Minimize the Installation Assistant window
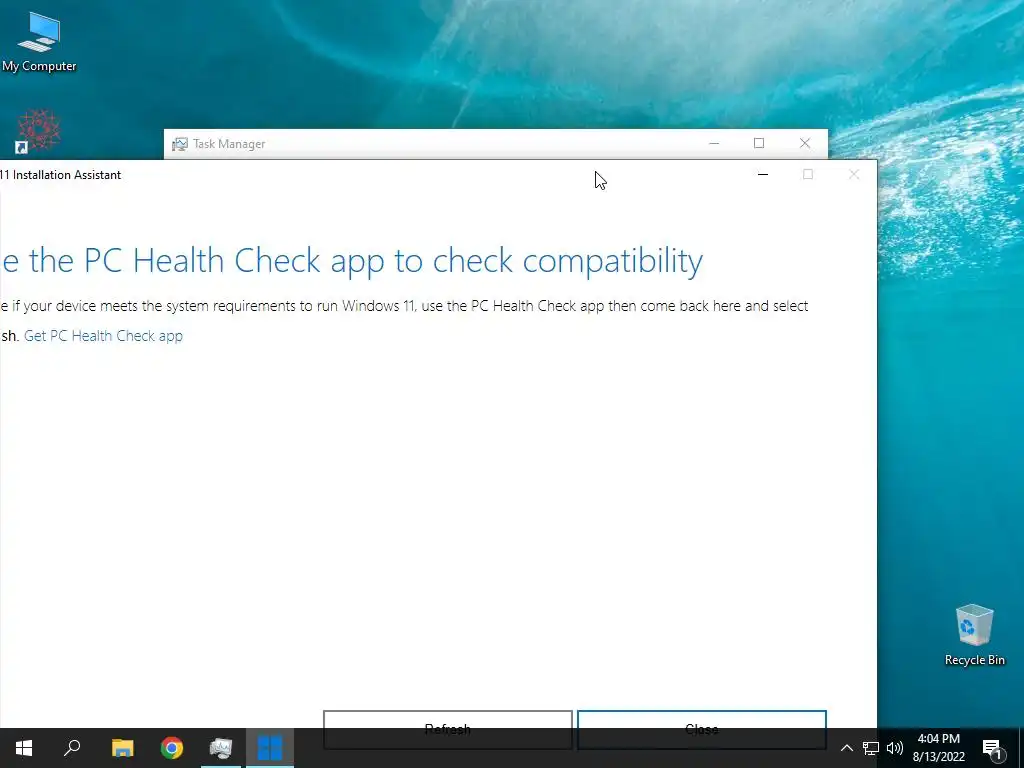 coord(763,174)
